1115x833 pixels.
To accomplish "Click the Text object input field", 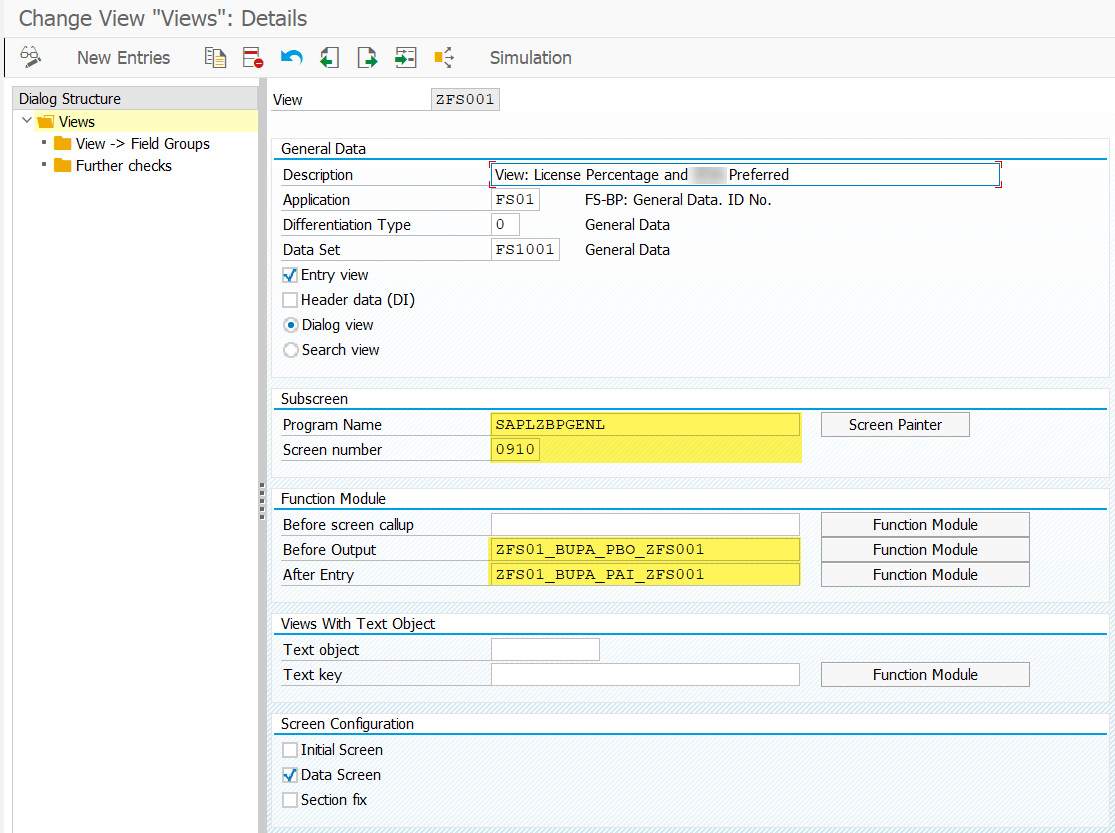I will click(x=545, y=649).
